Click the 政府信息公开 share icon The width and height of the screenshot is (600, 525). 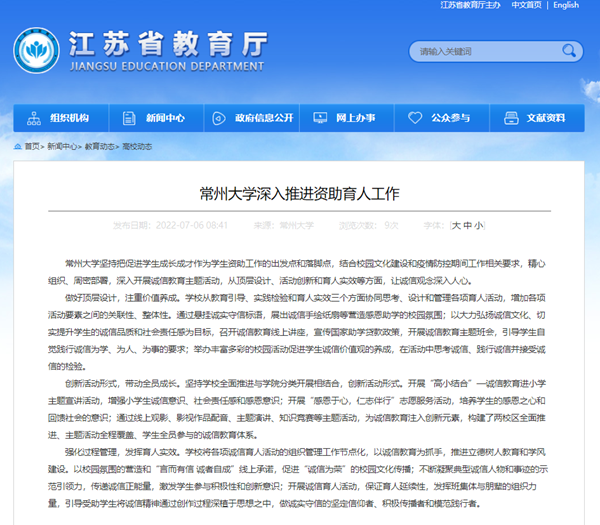tap(221, 118)
